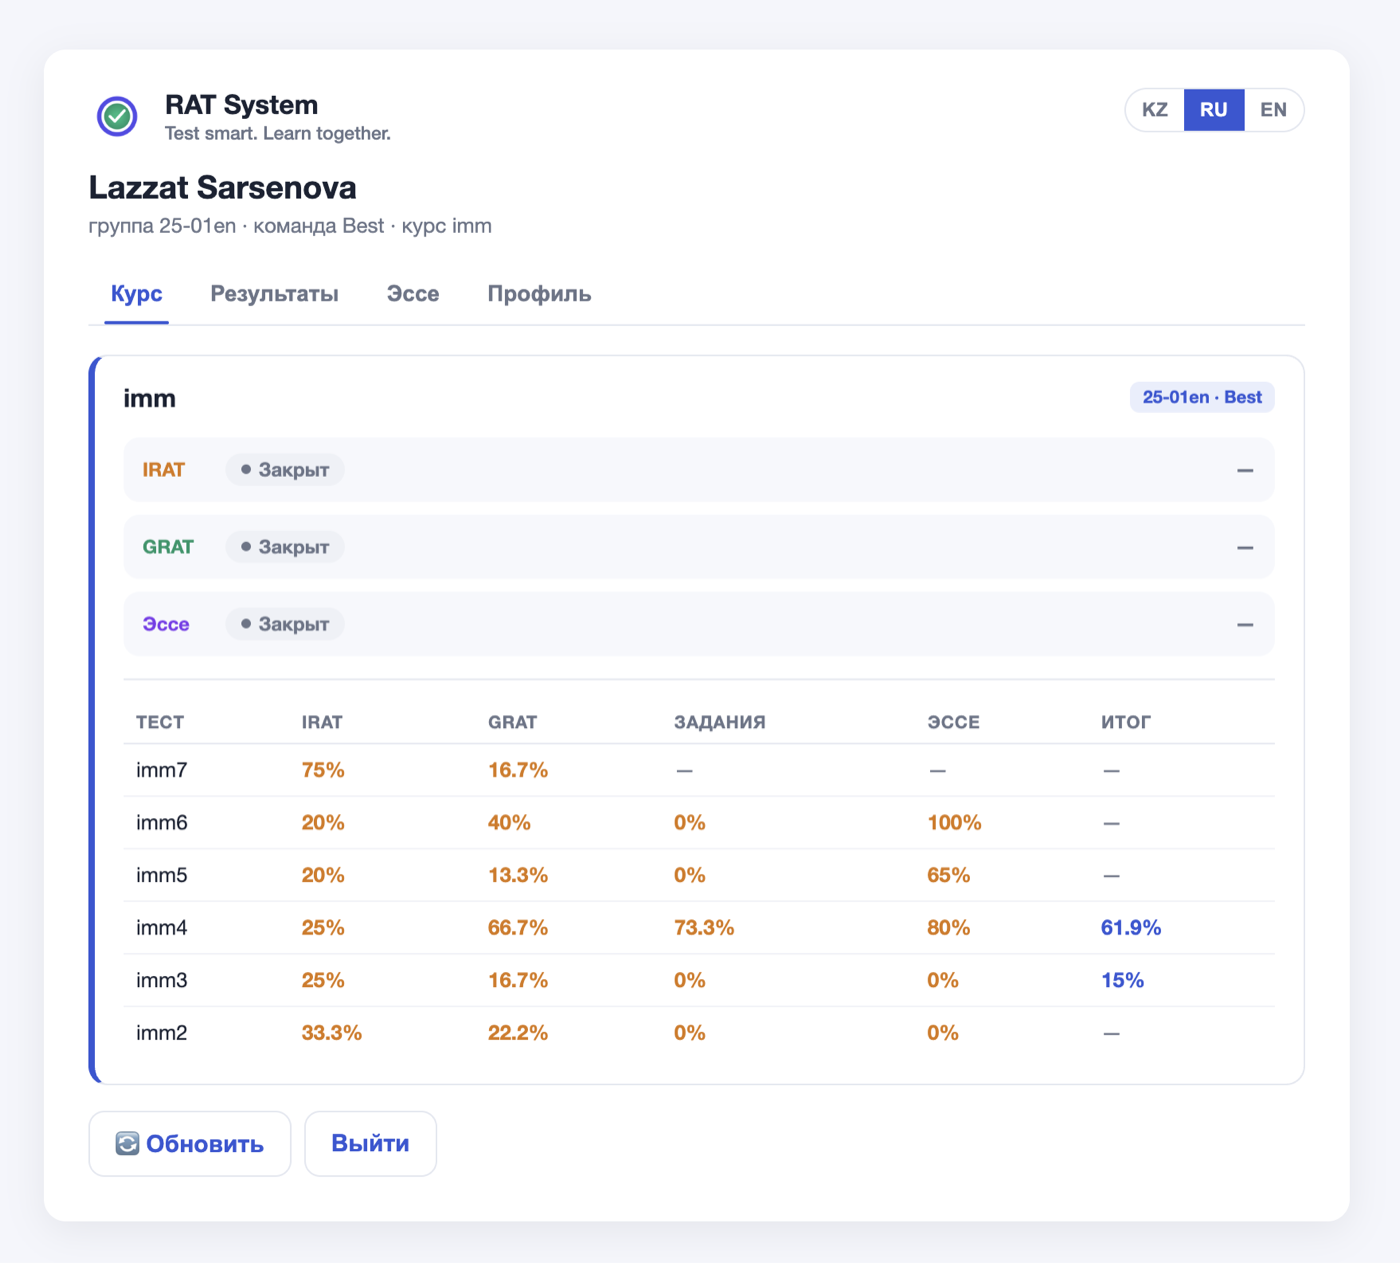Open the Результаты tab
The image size is (1400, 1263).
pos(275,294)
